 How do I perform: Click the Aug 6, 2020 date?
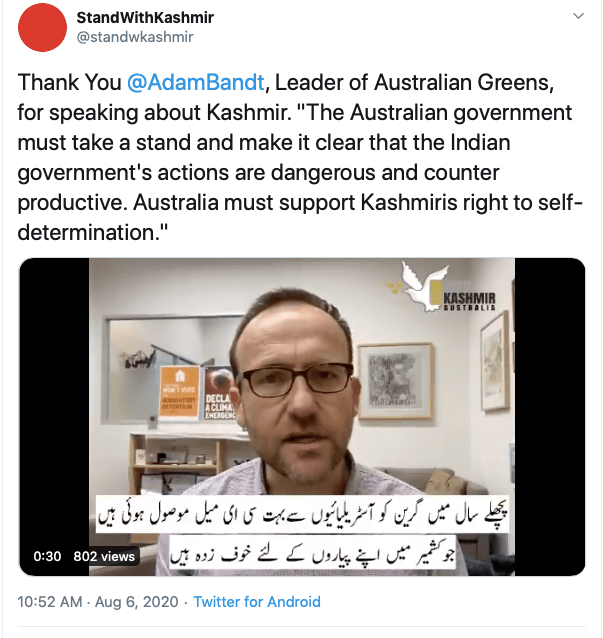[136, 602]
